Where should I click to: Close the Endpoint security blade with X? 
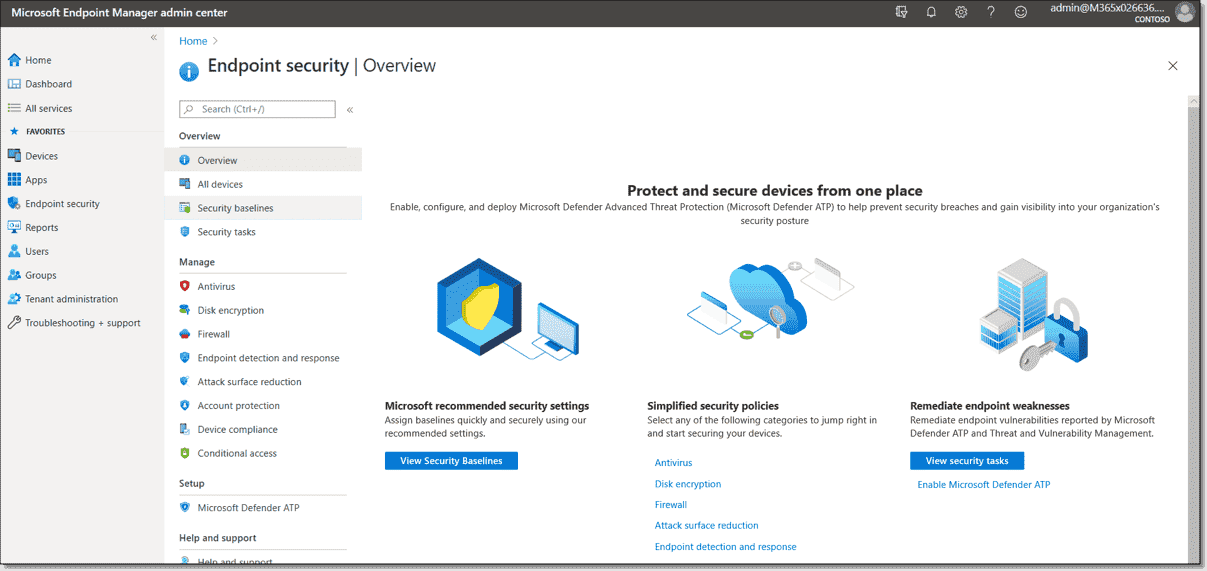pos(1173,66)
